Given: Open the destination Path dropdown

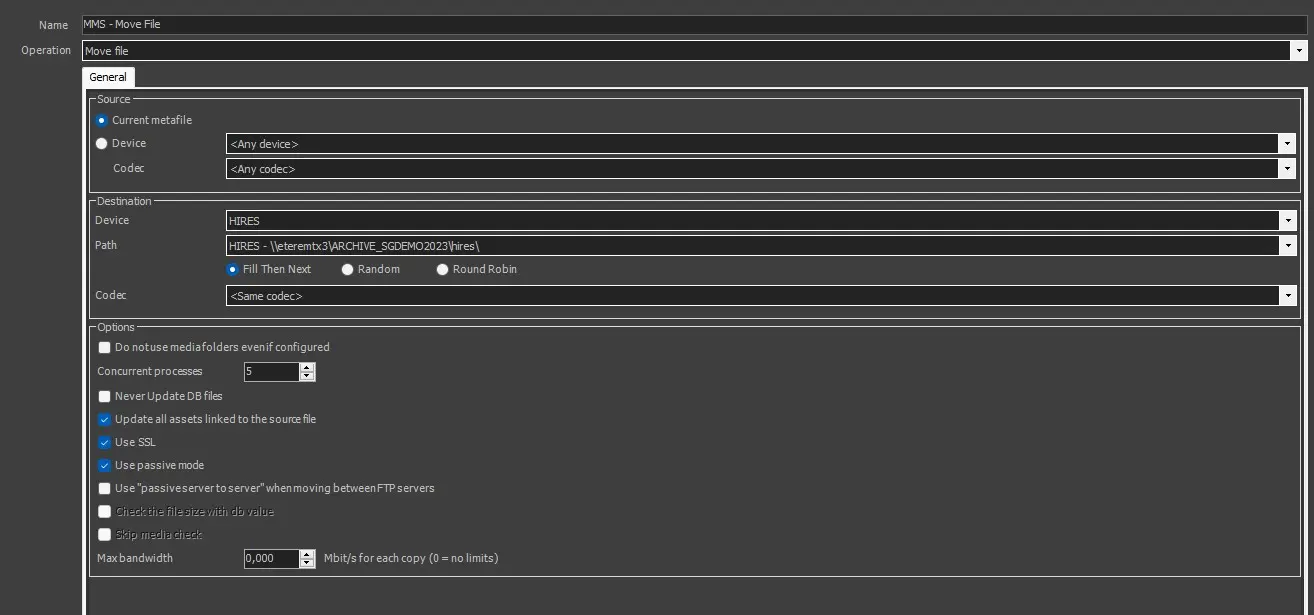Looking at the screenshot, I should 1288,246.
